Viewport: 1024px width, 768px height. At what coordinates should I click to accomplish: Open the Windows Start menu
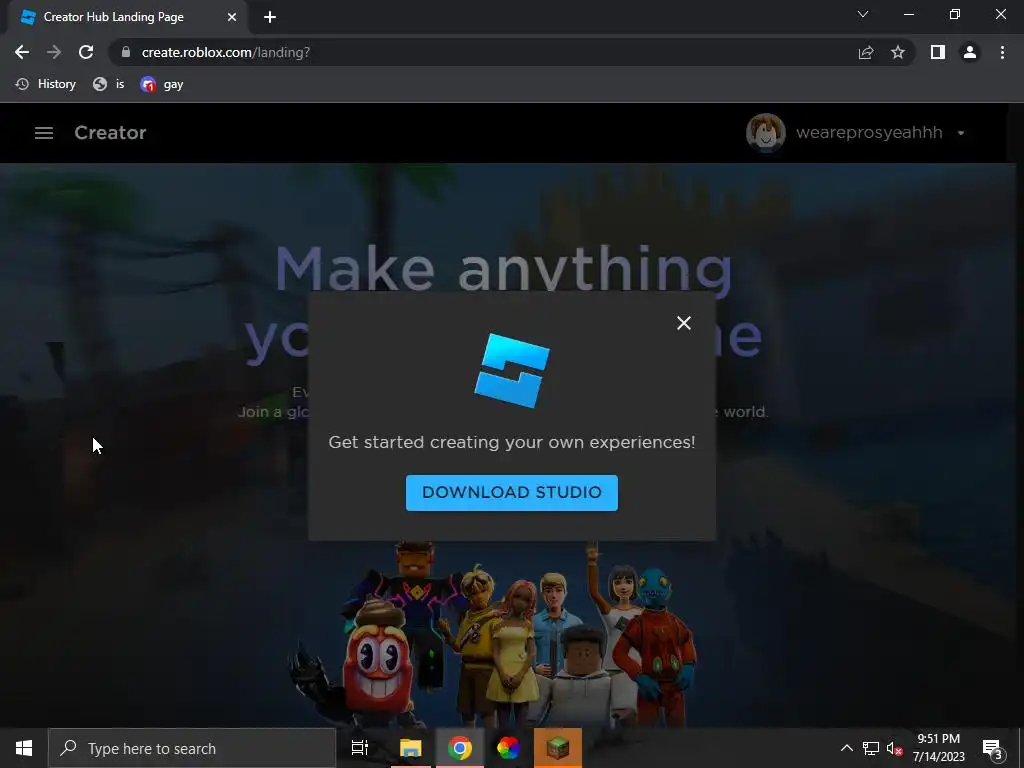[24, 748]
